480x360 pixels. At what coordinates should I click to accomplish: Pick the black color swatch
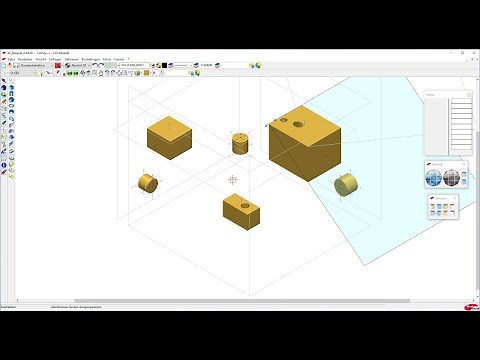[x=164, y=66]
